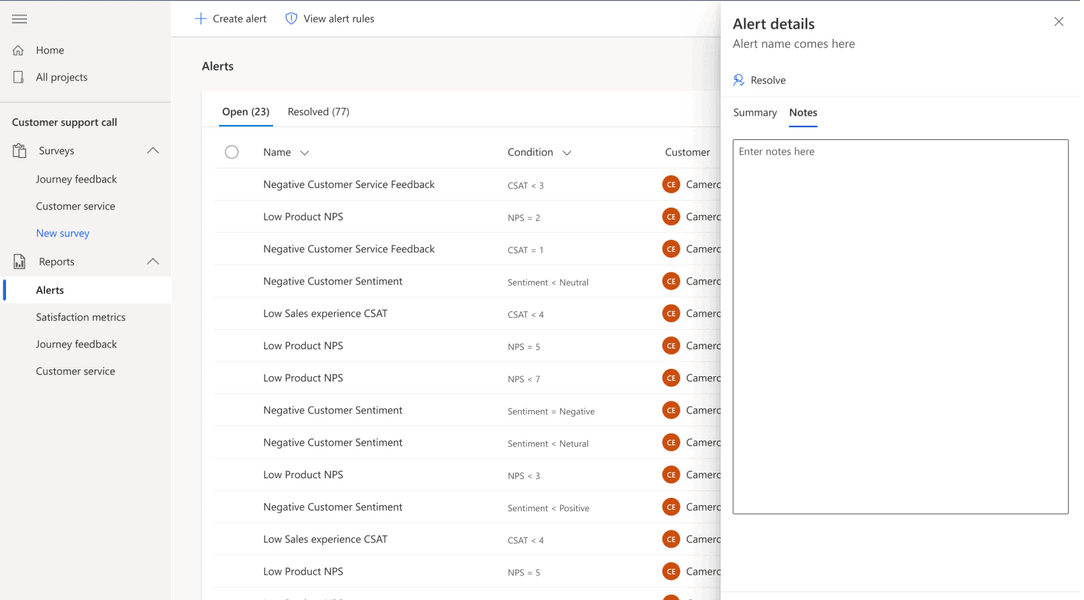Open the hamburger navigation menu

click(19, 19)
